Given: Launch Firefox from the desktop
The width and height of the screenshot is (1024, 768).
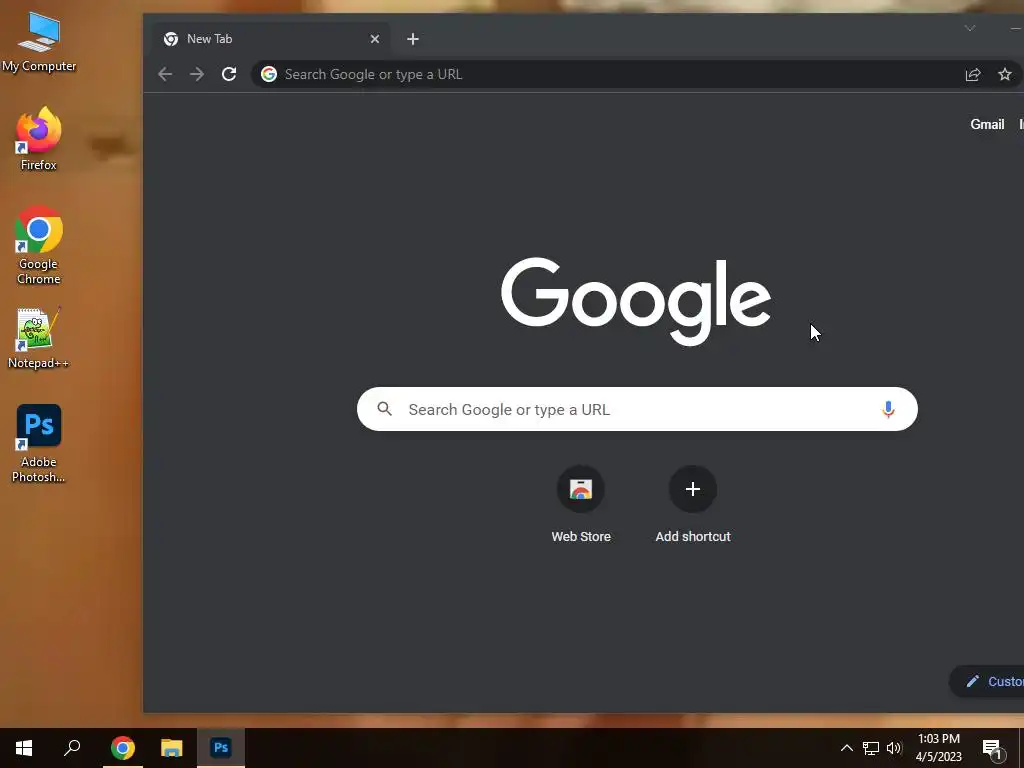Looking at the screenshot, I should point(39,138).
